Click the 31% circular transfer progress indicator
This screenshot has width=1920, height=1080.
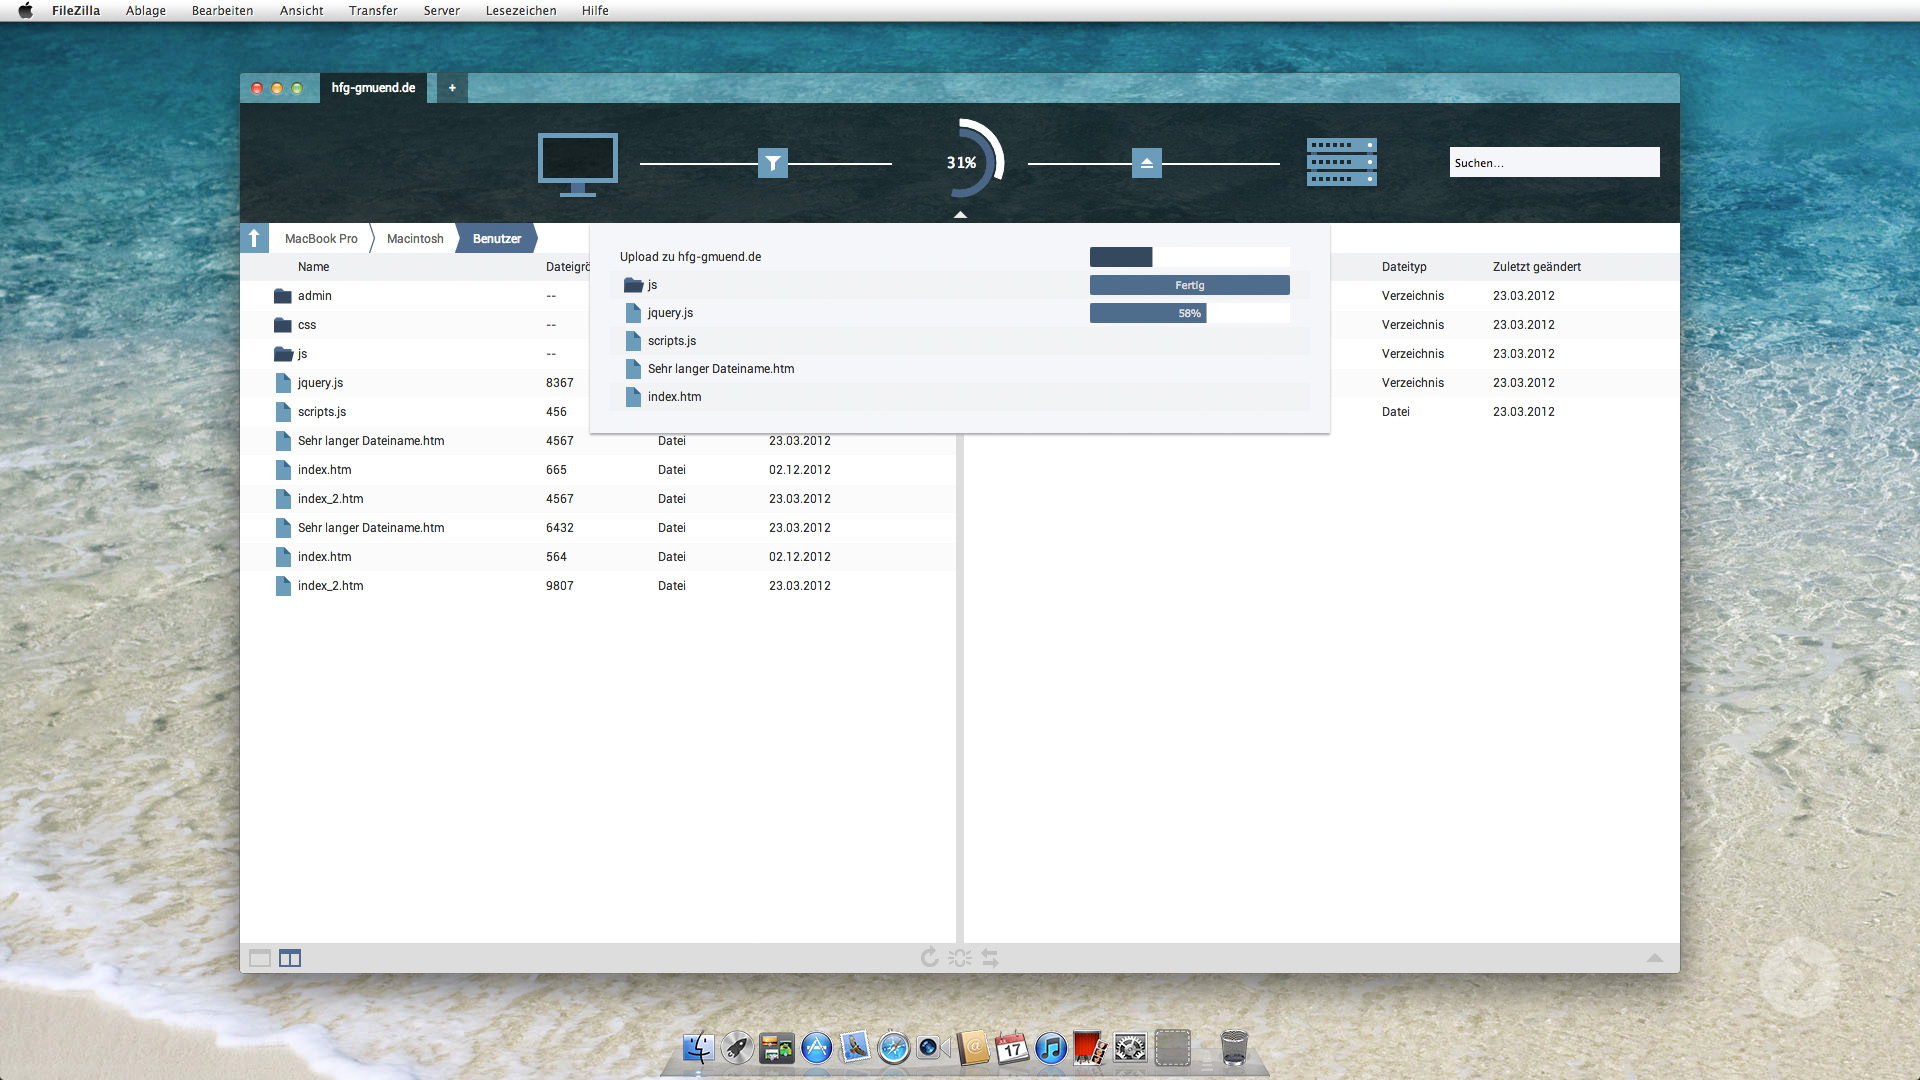point(963,160)
